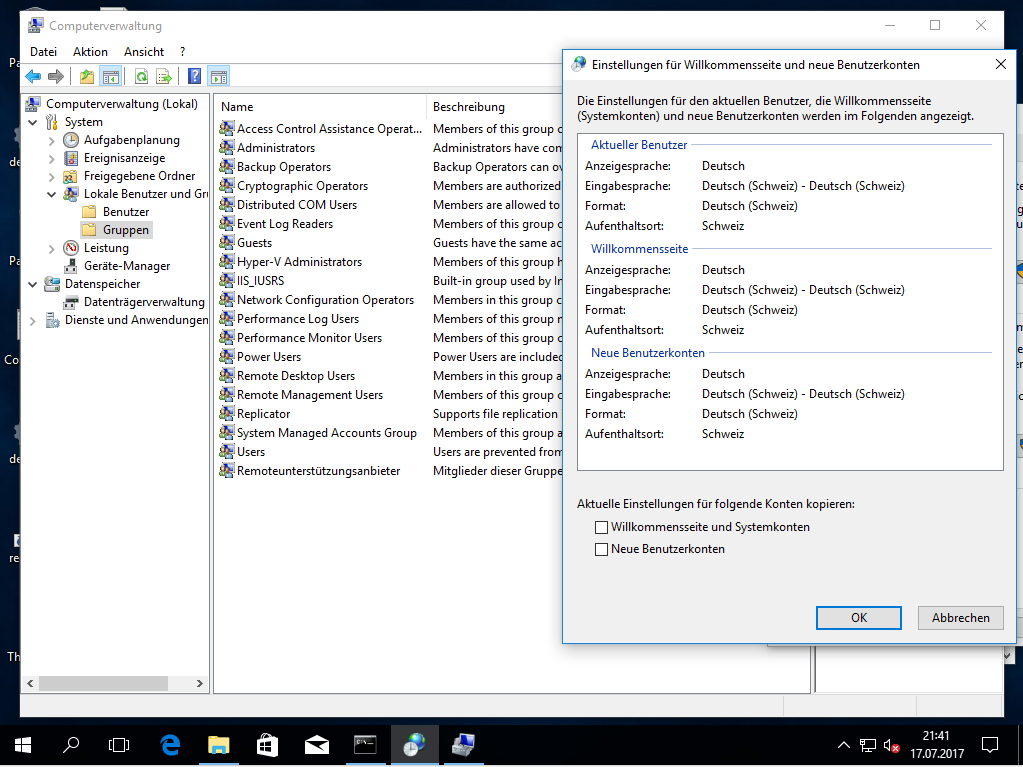Open the taskbar clock showing 21:41
The width and height of the screenshot is (1023, 767).
pyautogui.click(x=936, y=745)
